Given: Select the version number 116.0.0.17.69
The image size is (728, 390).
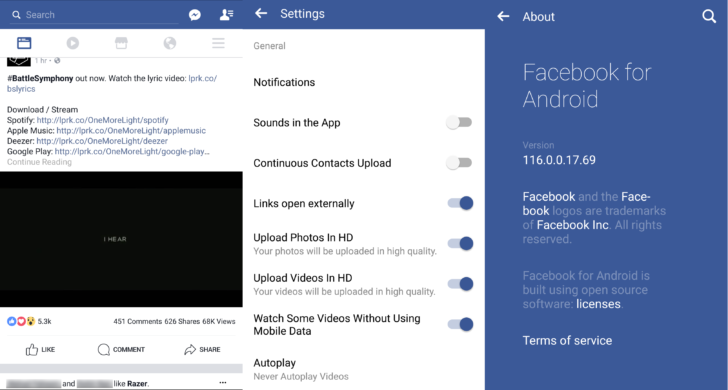Looking at the screenshot, I should click(x=559, y=160).
